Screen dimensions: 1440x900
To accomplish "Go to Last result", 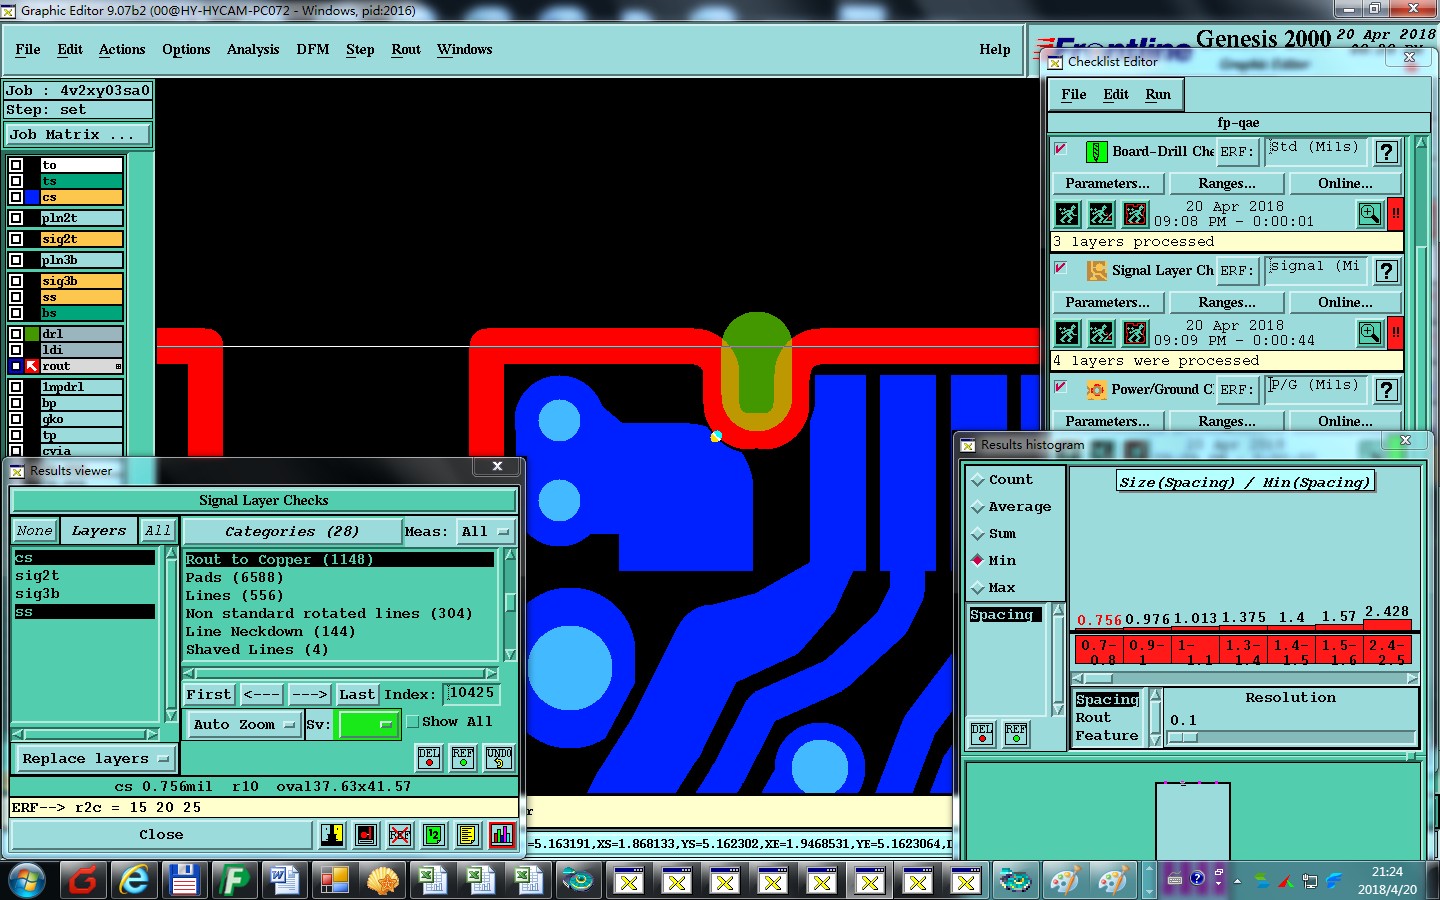I will point(357,694).
